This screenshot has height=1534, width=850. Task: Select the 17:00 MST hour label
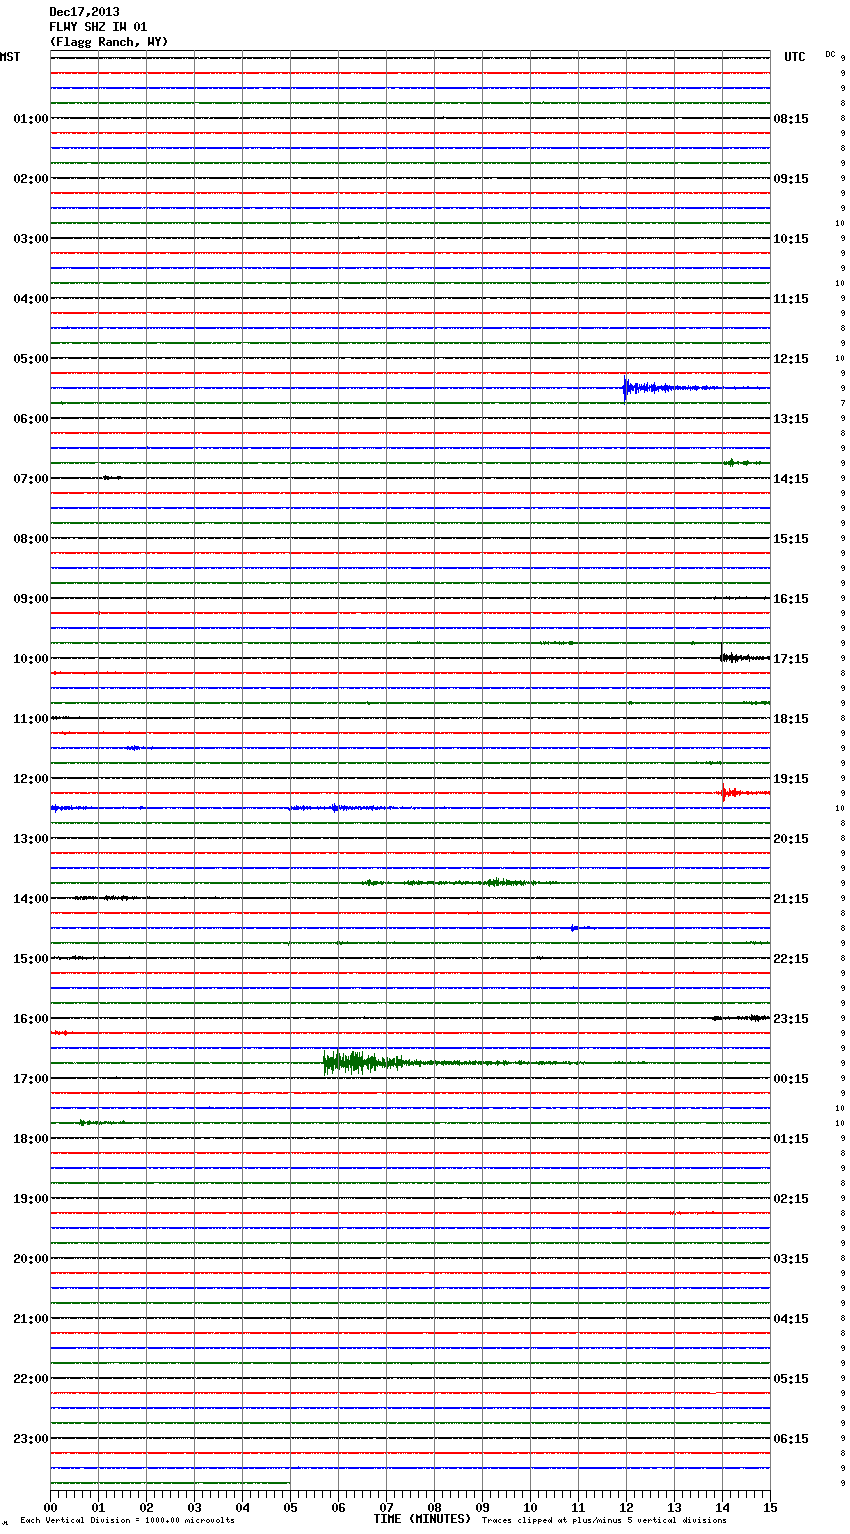30,1079
